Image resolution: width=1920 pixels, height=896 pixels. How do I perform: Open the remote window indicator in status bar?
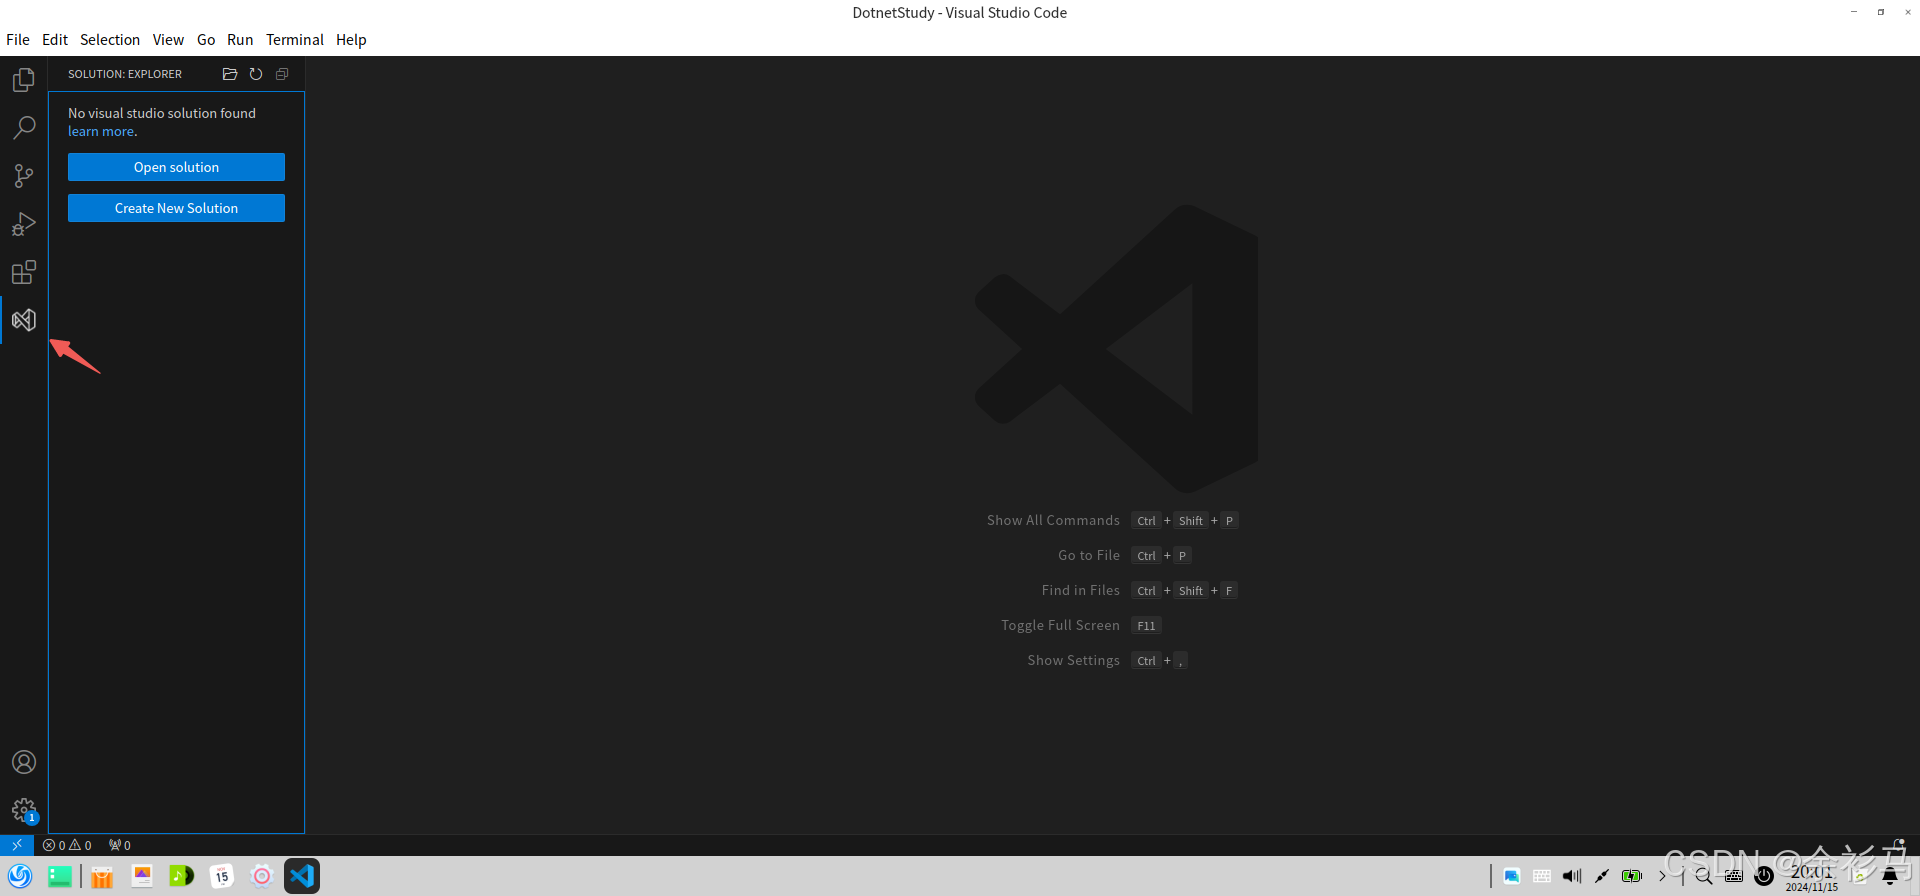[17, 845]
